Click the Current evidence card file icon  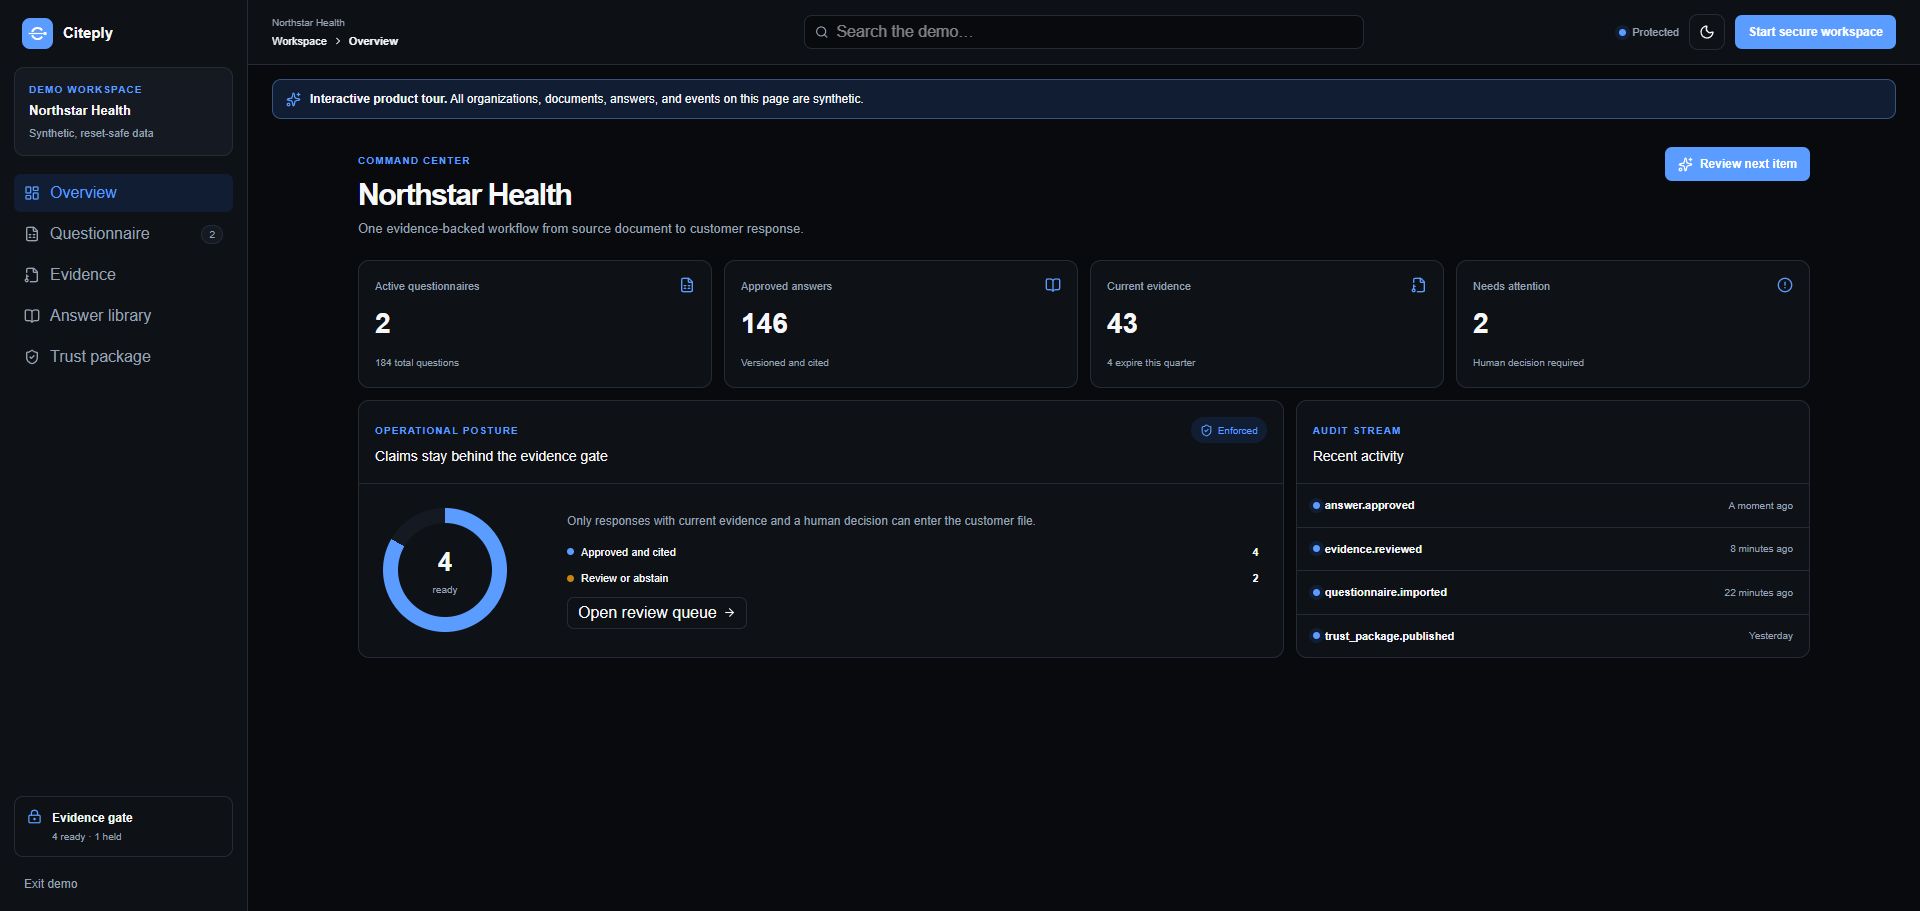1418,285
